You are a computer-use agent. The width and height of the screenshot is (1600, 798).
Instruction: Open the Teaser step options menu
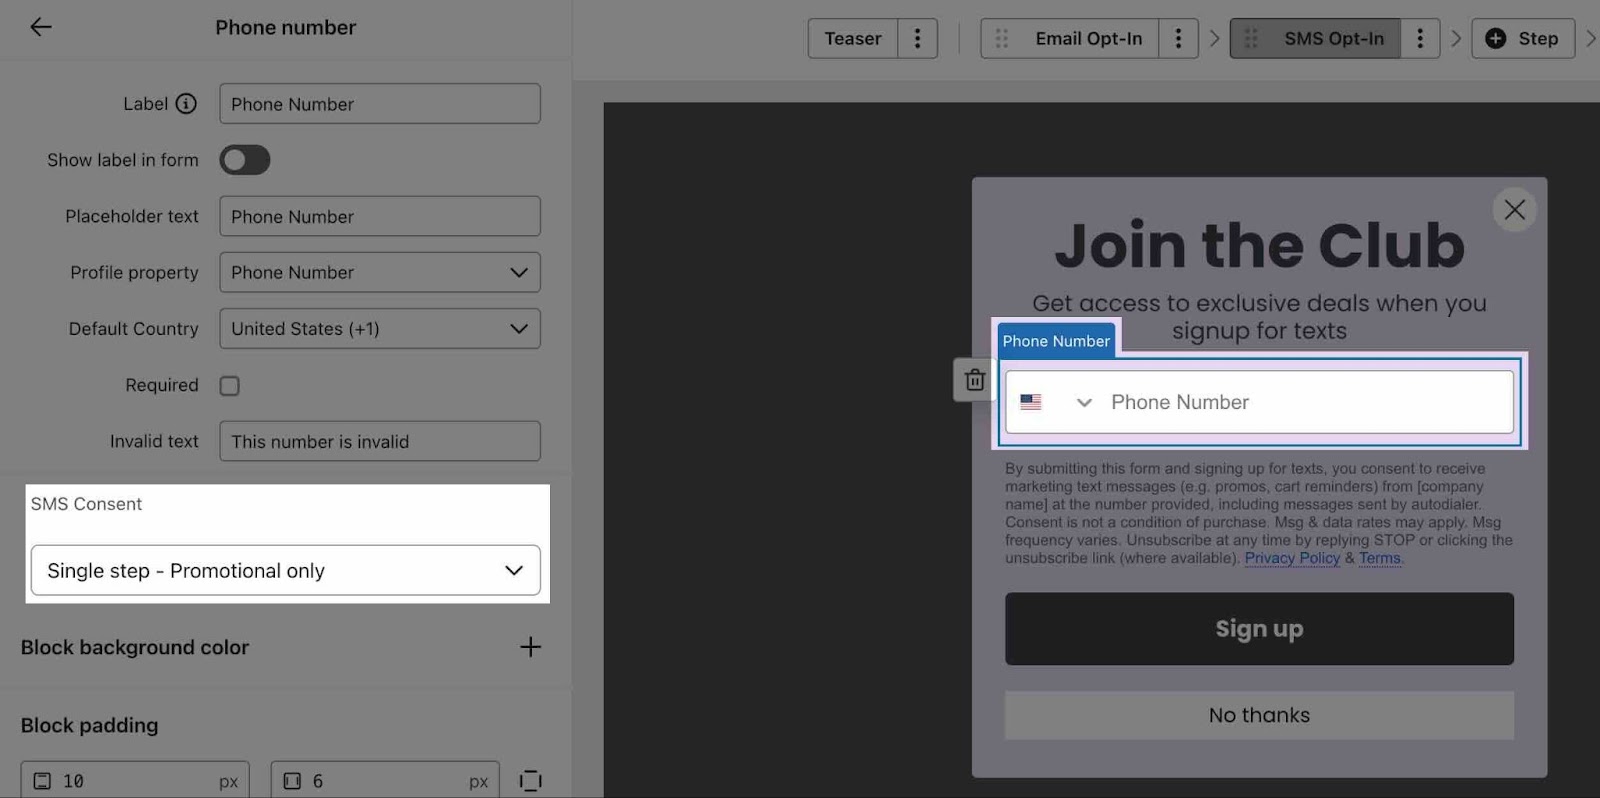pyautogui.click(x=917, y=39)
